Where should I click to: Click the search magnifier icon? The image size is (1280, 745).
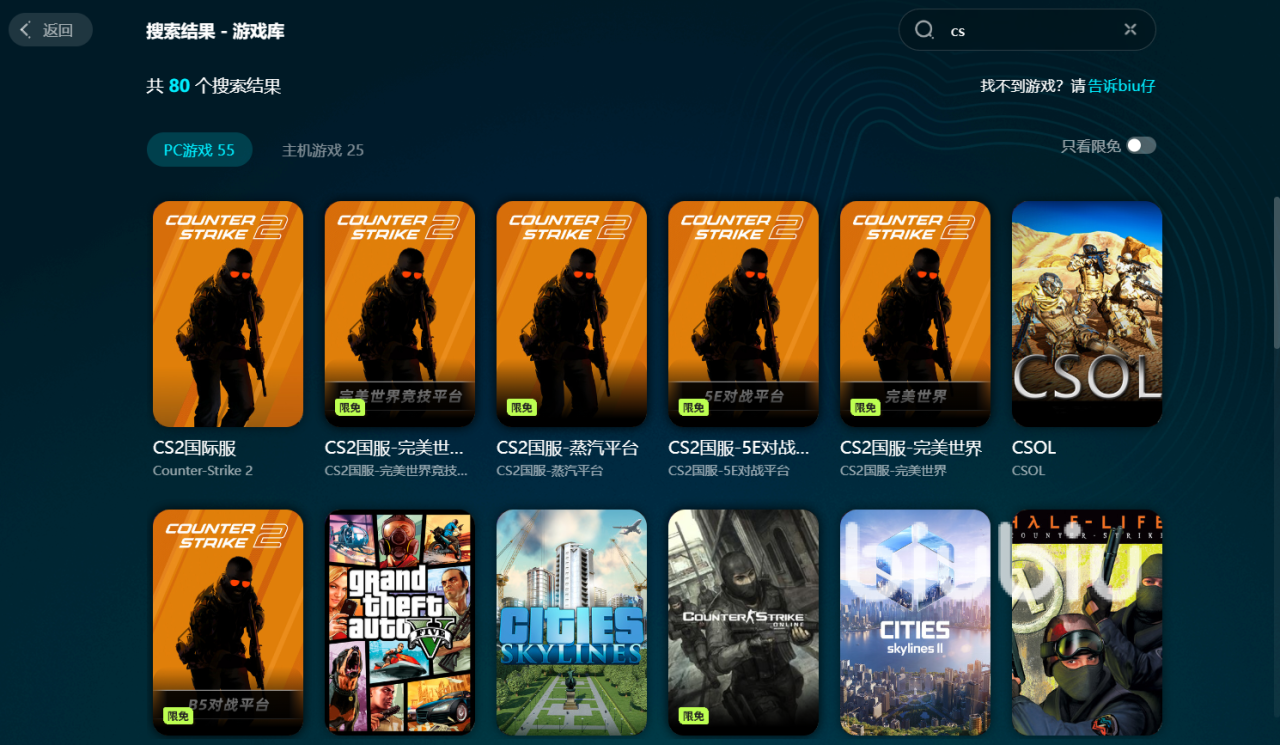(x=924, y=30)
